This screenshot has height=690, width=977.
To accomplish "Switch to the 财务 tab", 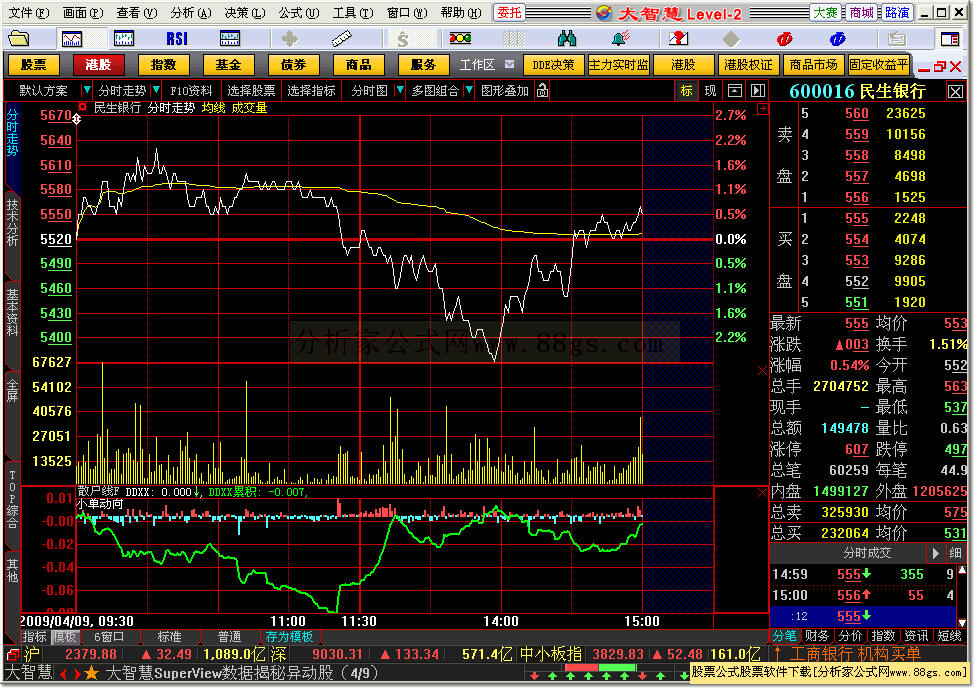I will 816,636.
